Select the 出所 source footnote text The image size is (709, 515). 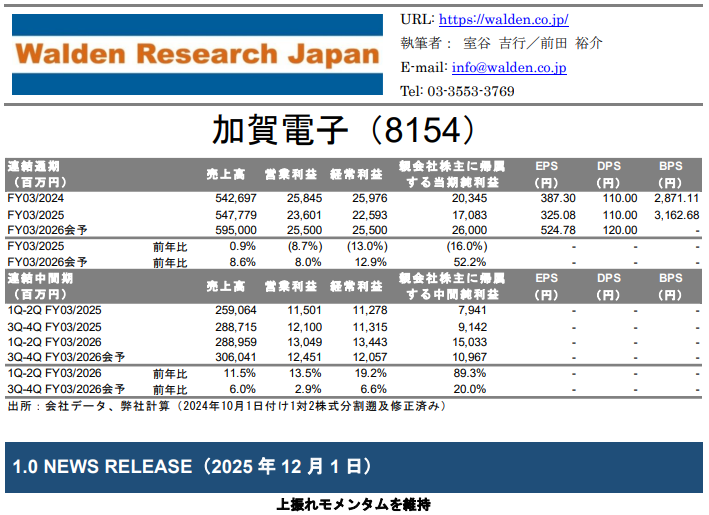pos(226,406)
